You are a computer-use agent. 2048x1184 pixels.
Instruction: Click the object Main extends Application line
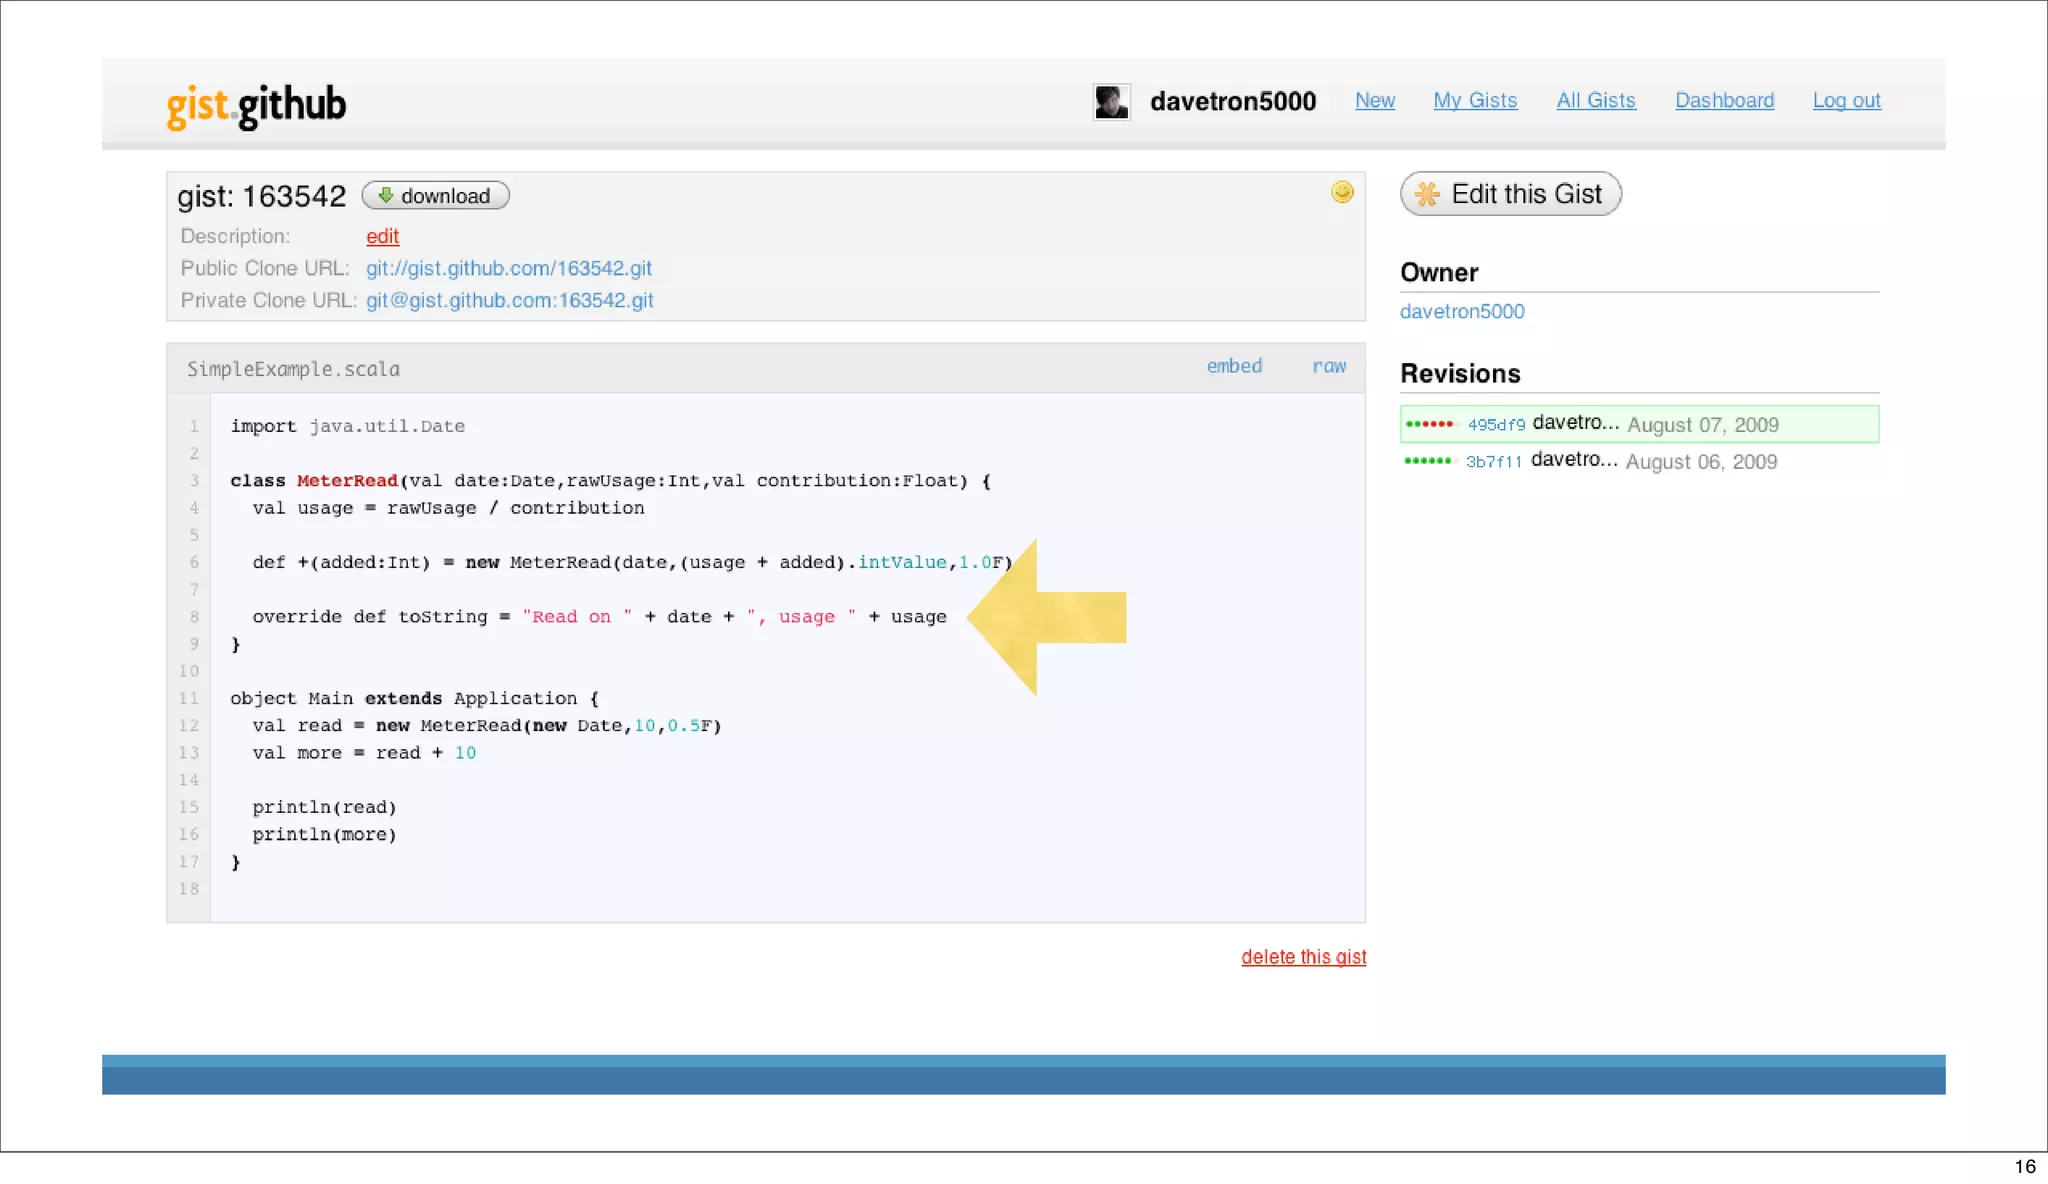coord(414,699)
